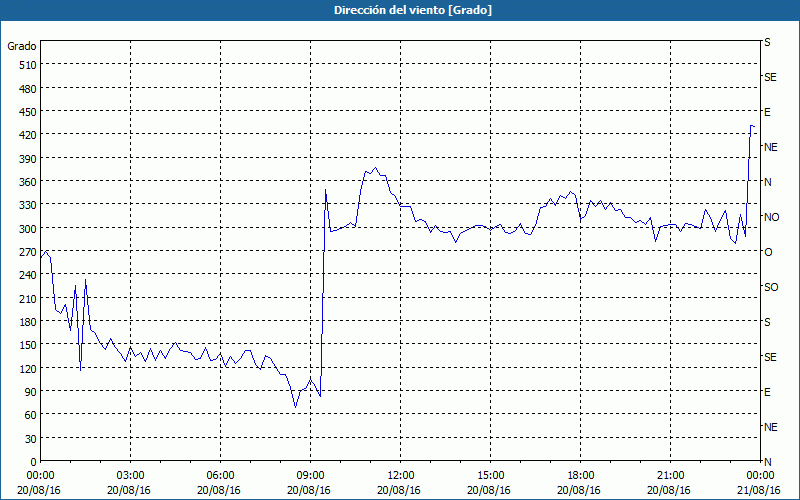Select the "Grado" axis unit label

point(22,46)
